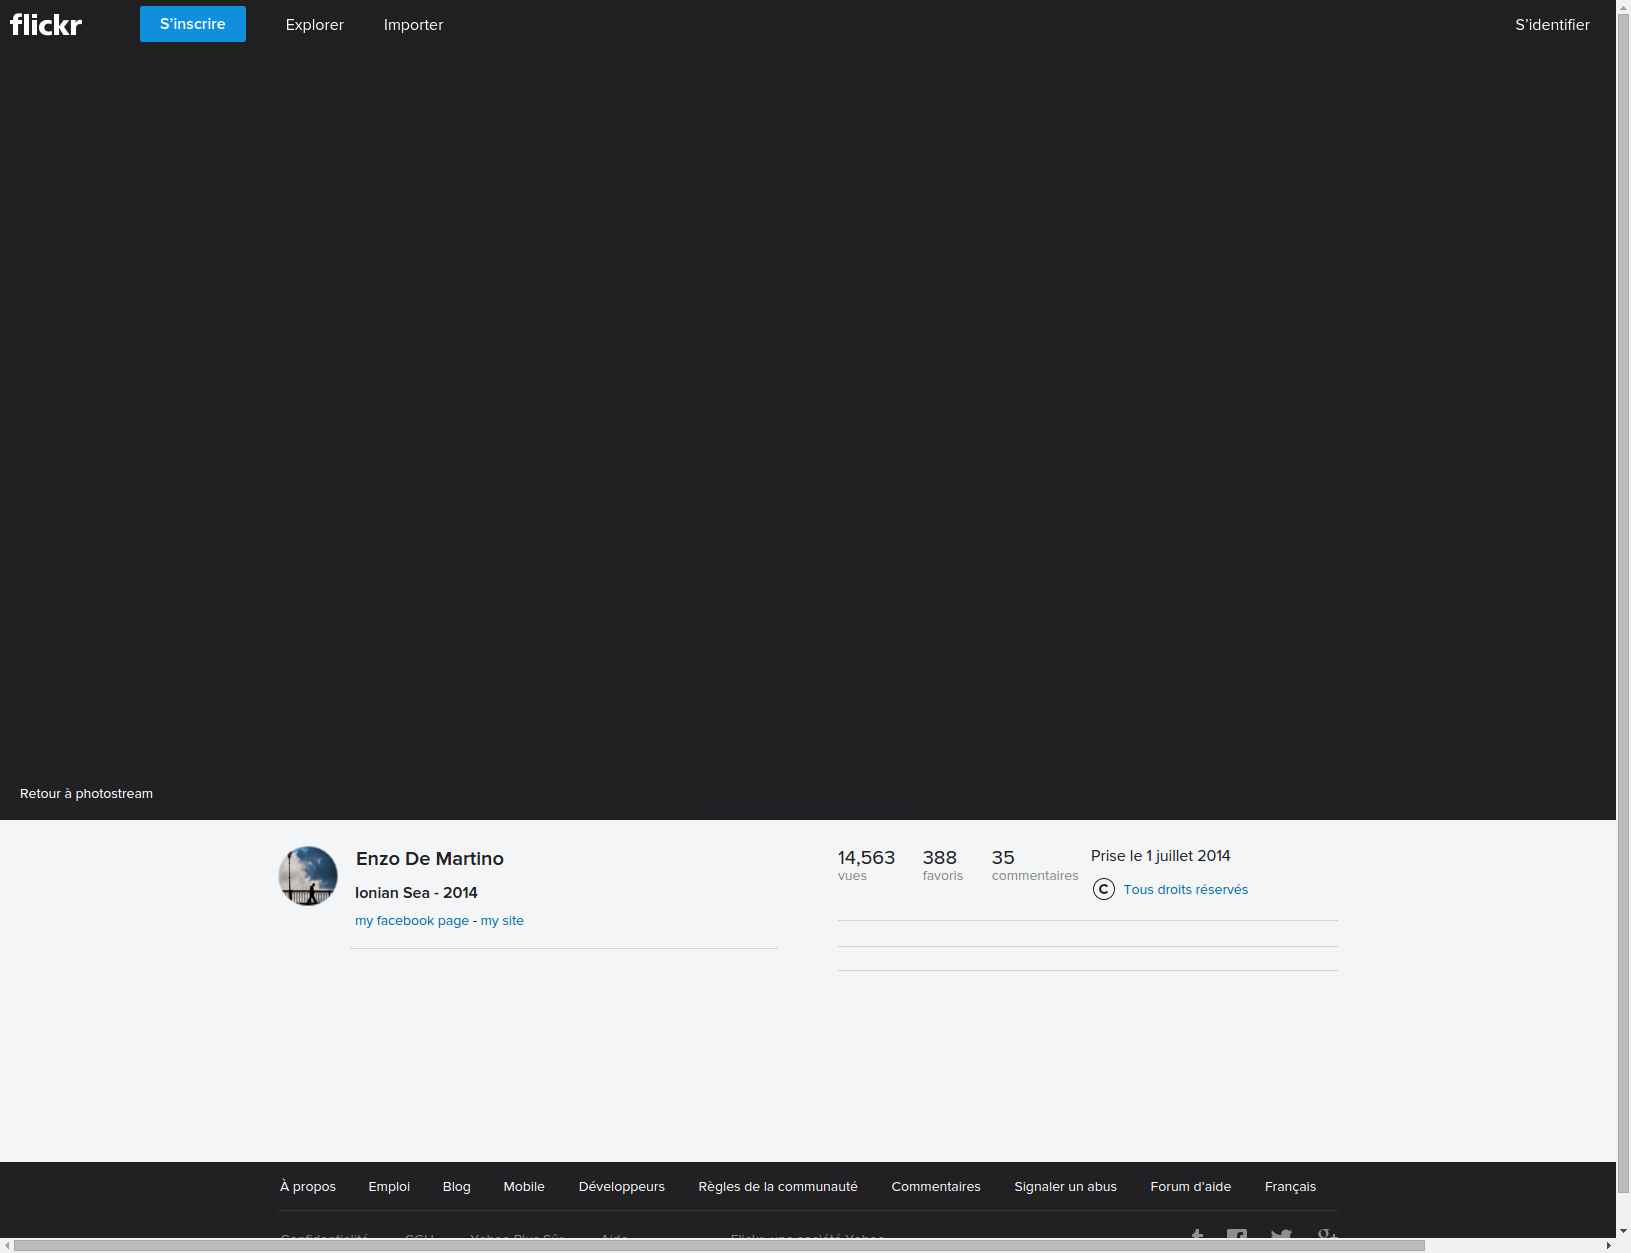
Task: Open Enzo De Martino's profile avatar
Action: (308, 876)
